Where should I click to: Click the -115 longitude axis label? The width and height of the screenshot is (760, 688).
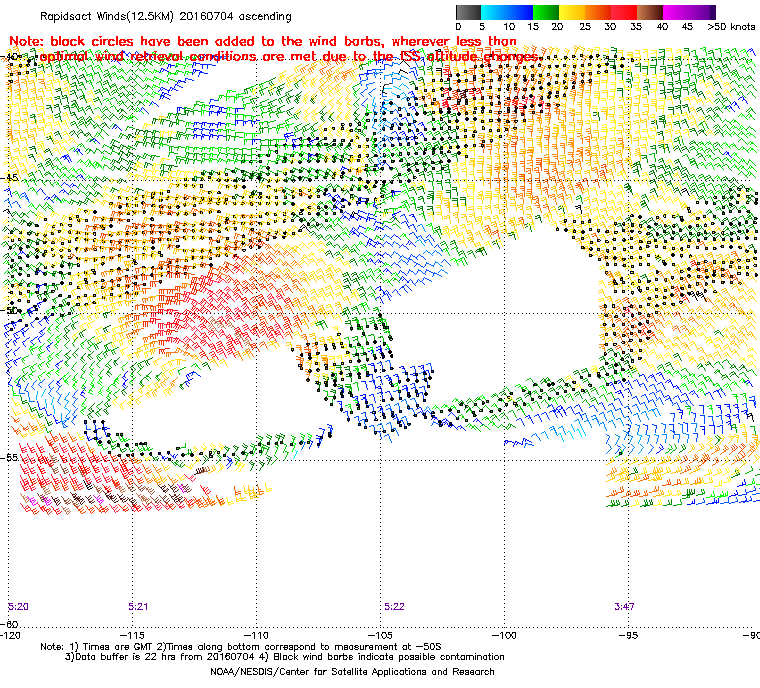coord(132,635)
